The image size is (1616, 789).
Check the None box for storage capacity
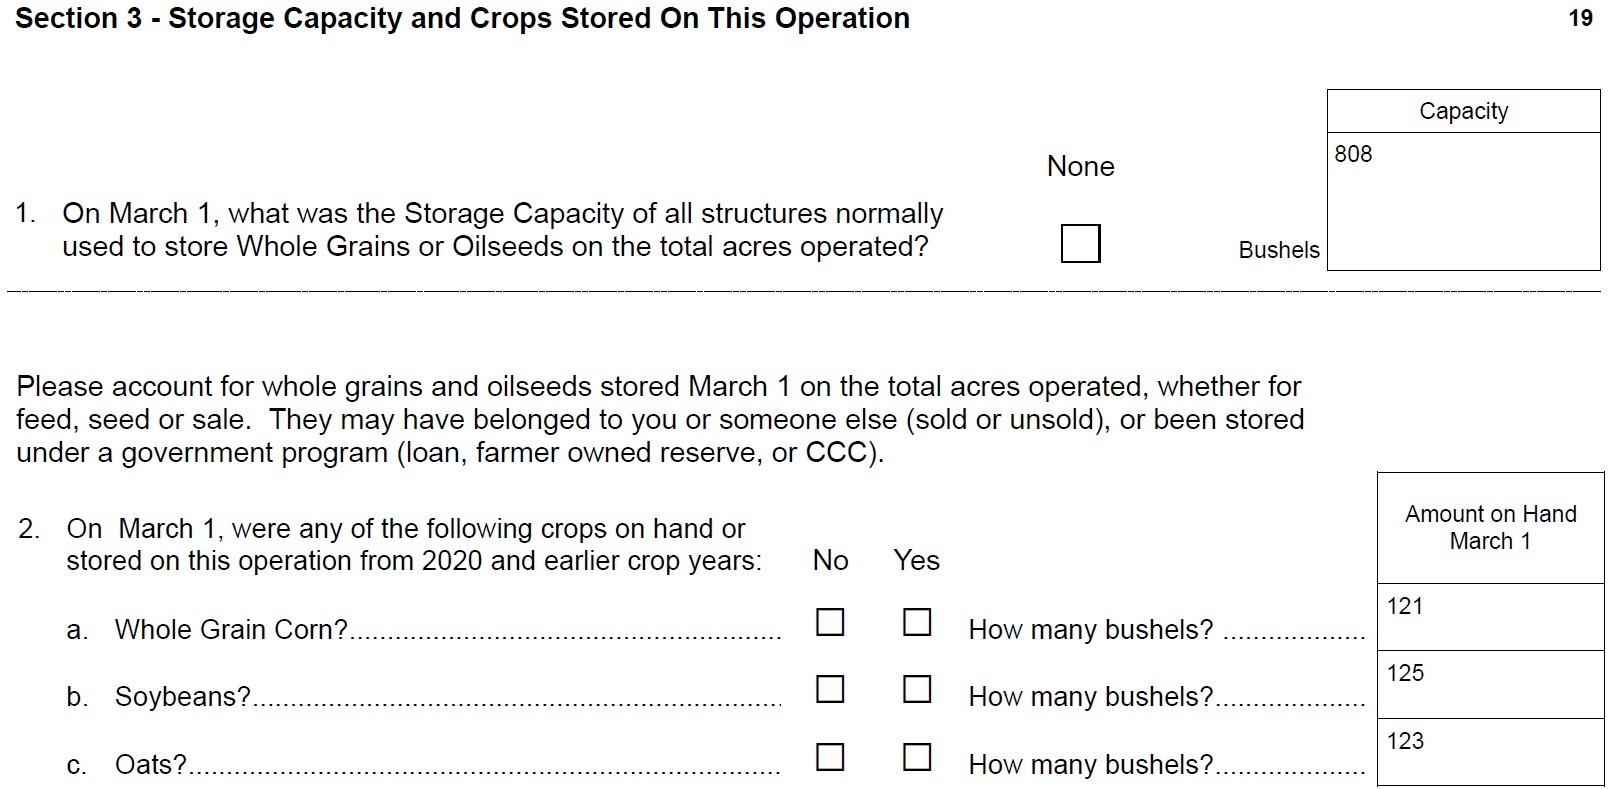1080,243
